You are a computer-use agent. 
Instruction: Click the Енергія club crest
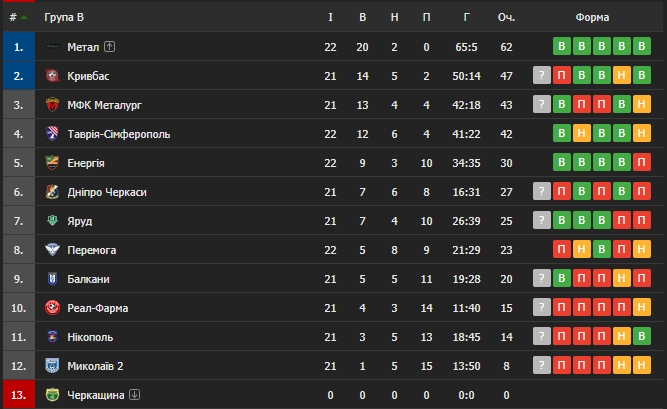52,163
